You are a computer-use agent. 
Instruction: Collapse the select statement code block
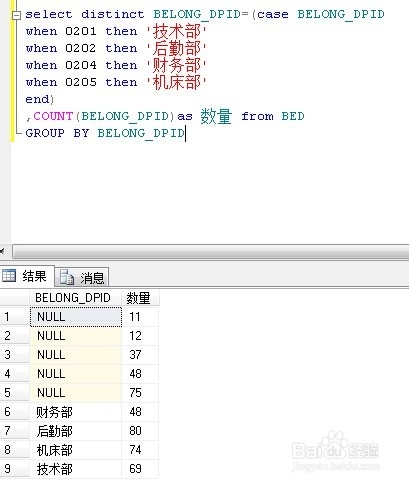click(x=16, y=15)
